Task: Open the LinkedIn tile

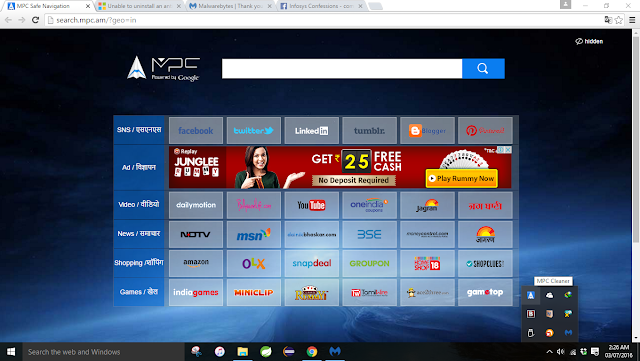Action: point(312,131)
